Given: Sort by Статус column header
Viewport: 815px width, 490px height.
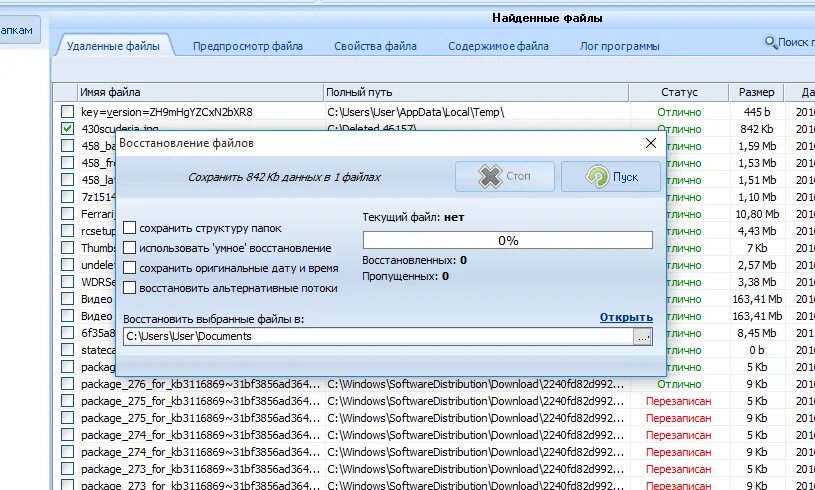Looking at the screenshot, I should coord(679,92).
